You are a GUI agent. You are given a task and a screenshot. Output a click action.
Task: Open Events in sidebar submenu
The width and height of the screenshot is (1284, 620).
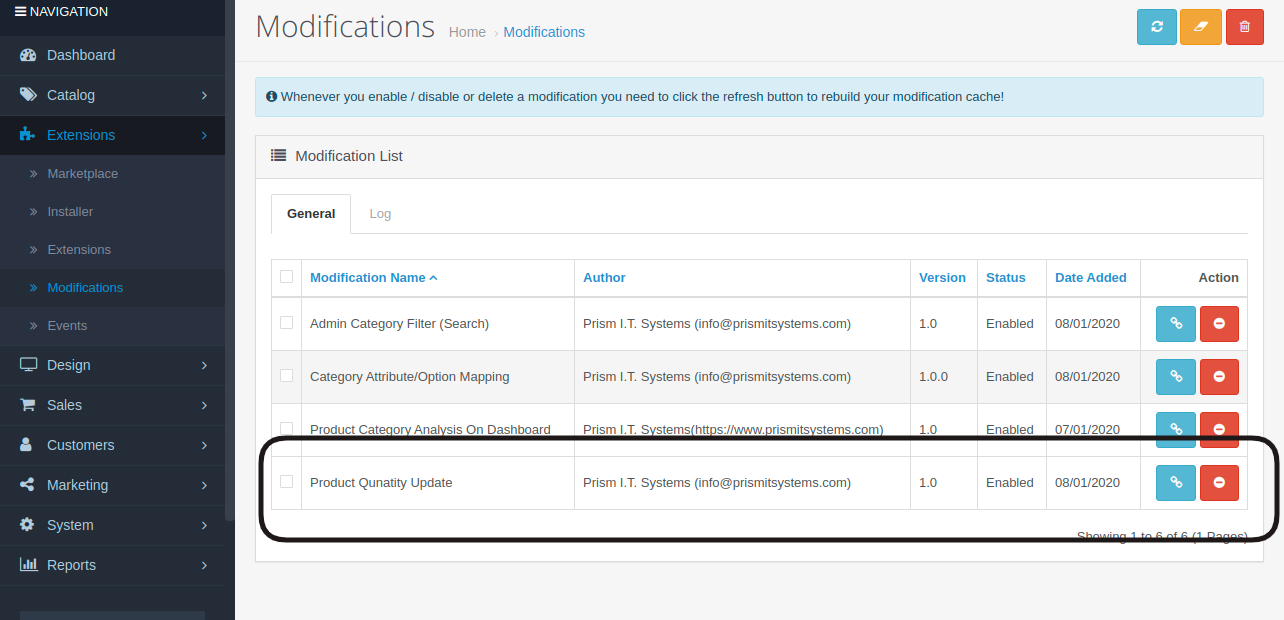67,326
